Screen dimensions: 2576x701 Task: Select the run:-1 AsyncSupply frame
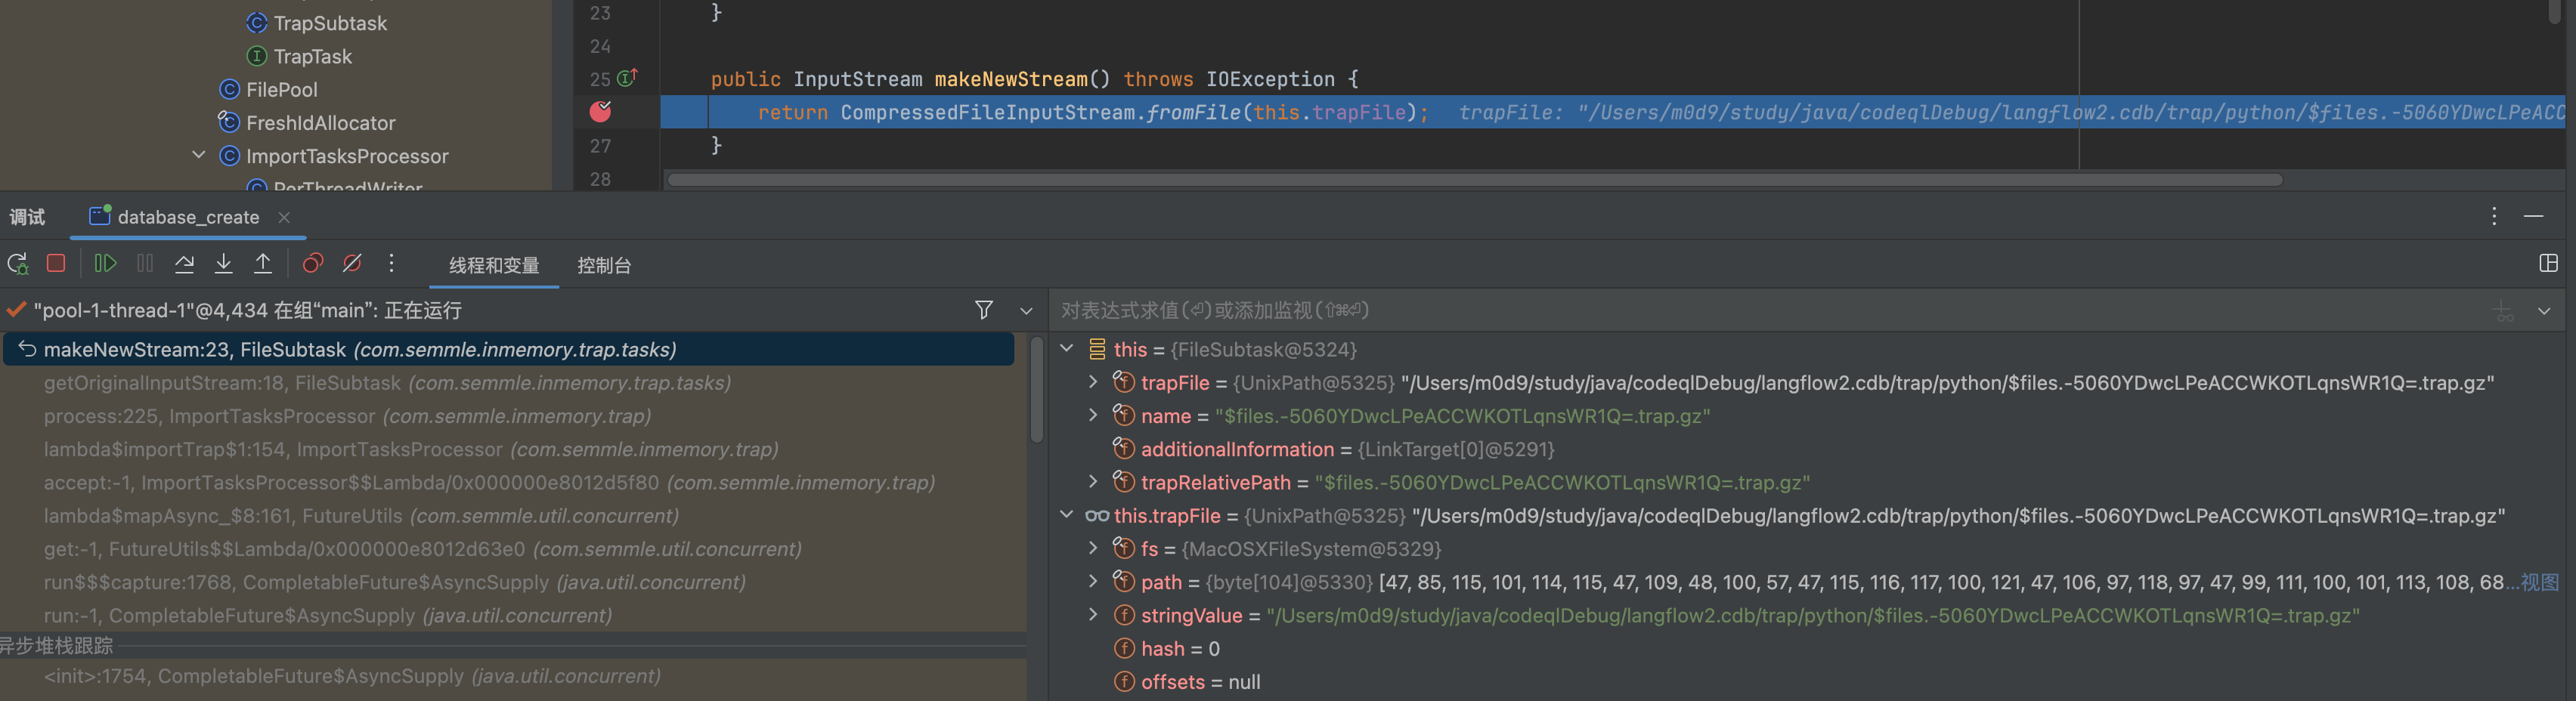[x=513, y=615]
